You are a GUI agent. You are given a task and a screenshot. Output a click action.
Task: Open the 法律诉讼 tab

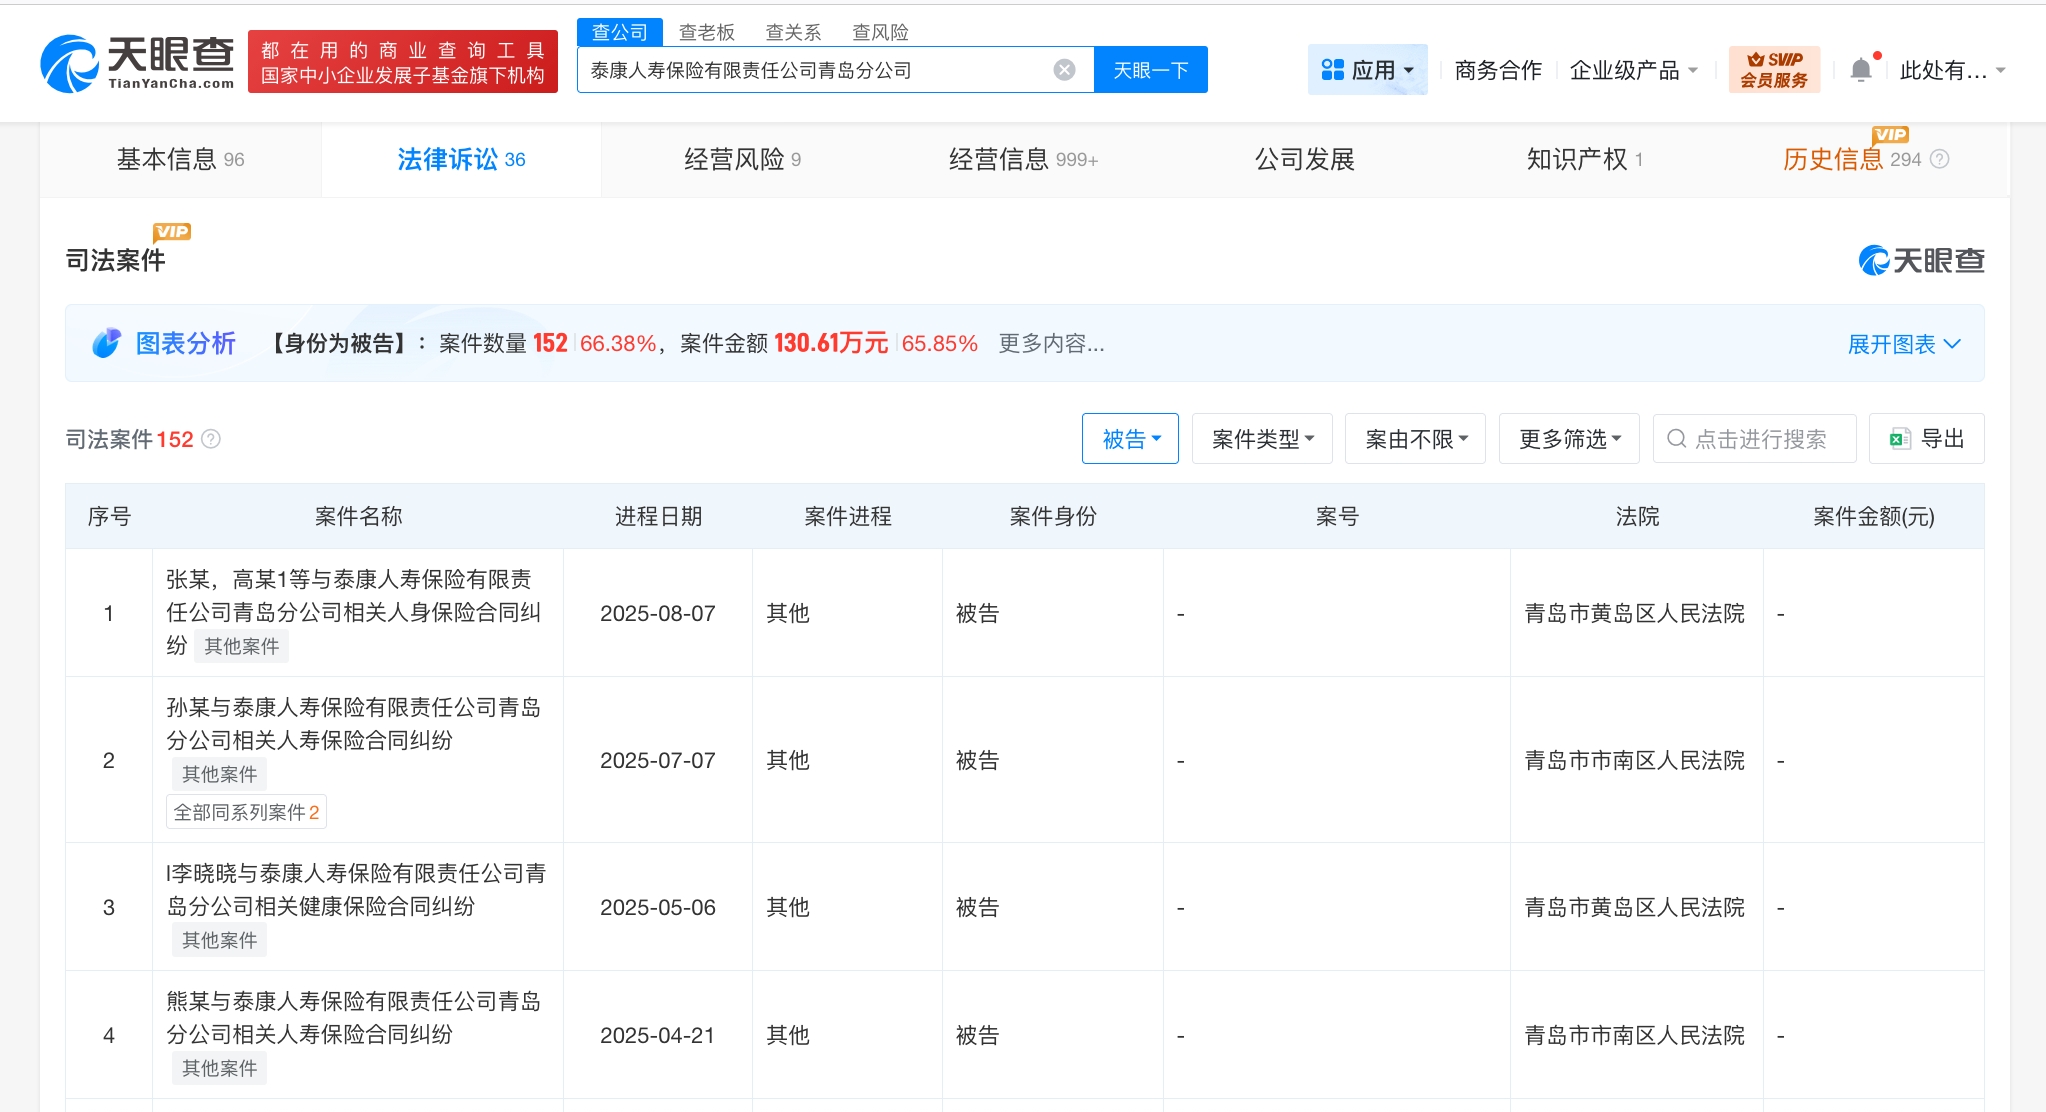461,159
